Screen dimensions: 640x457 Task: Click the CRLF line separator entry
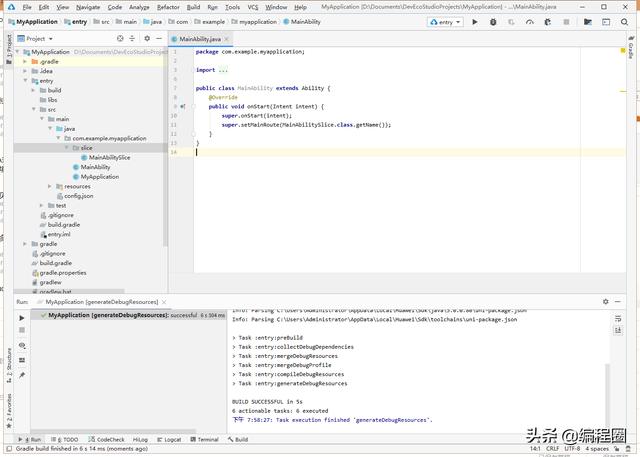pos(552,448)
